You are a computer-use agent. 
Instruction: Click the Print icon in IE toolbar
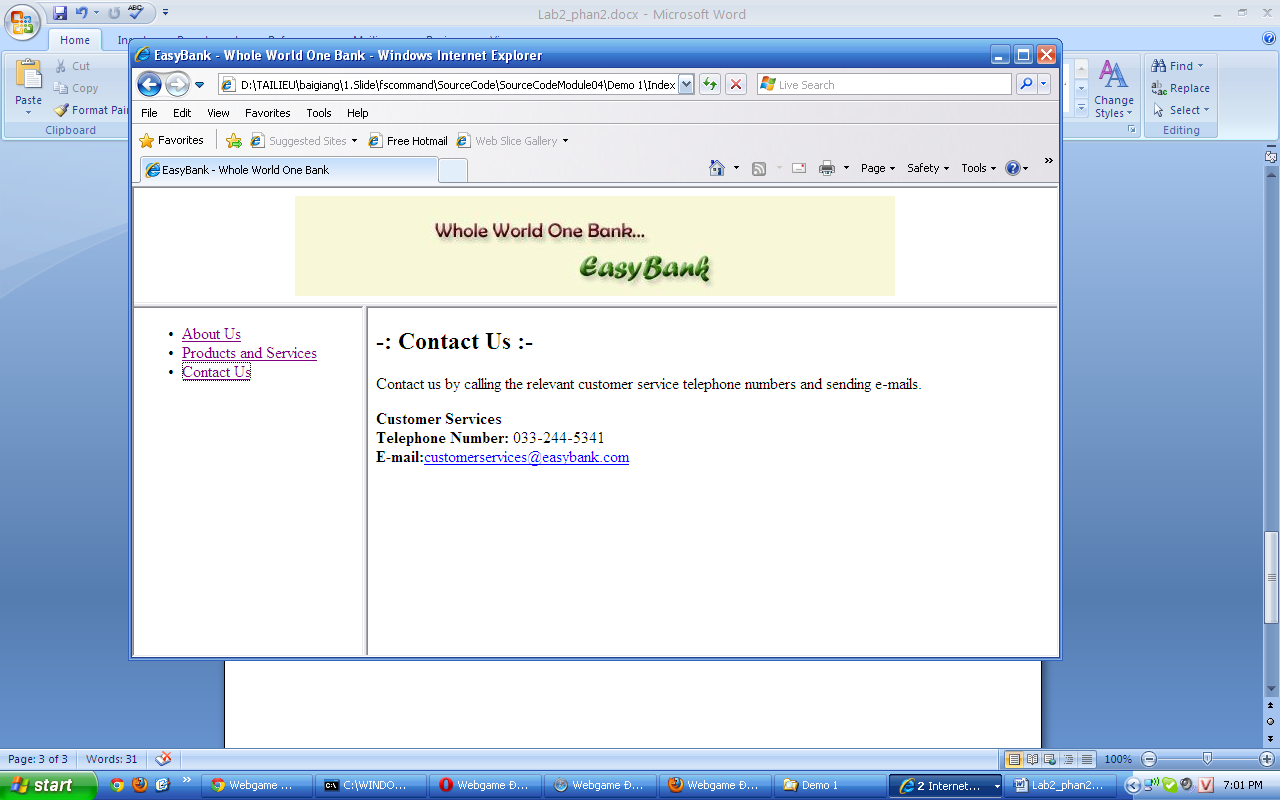click(826, 168)
